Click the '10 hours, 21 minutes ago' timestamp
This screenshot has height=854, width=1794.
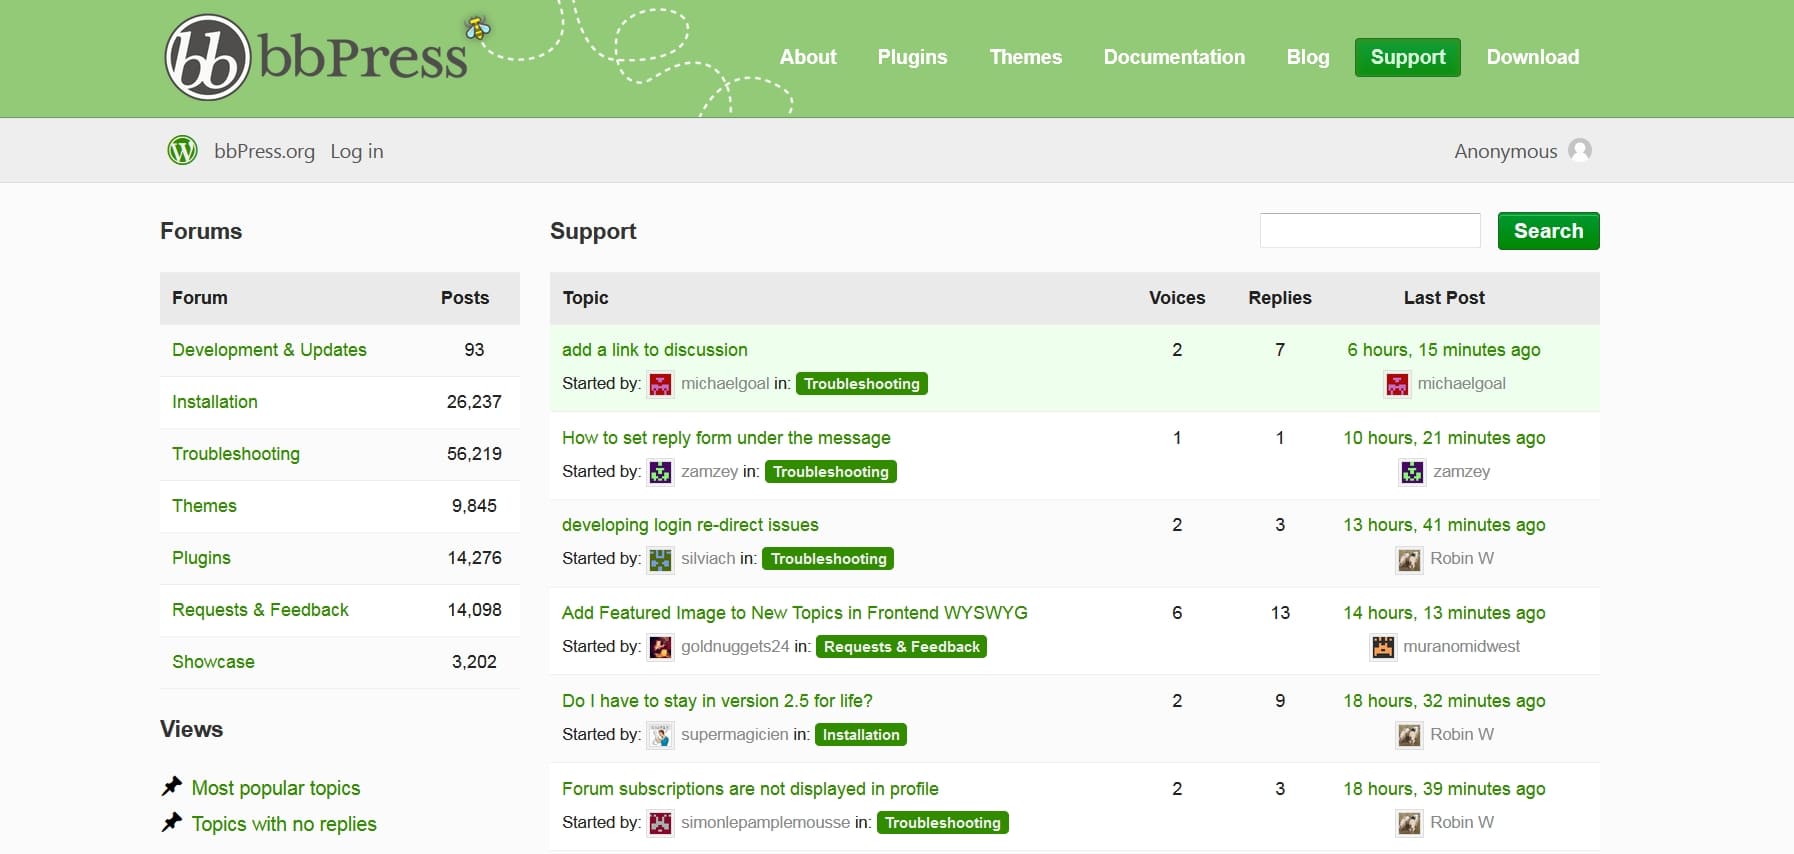[1444, 438]
